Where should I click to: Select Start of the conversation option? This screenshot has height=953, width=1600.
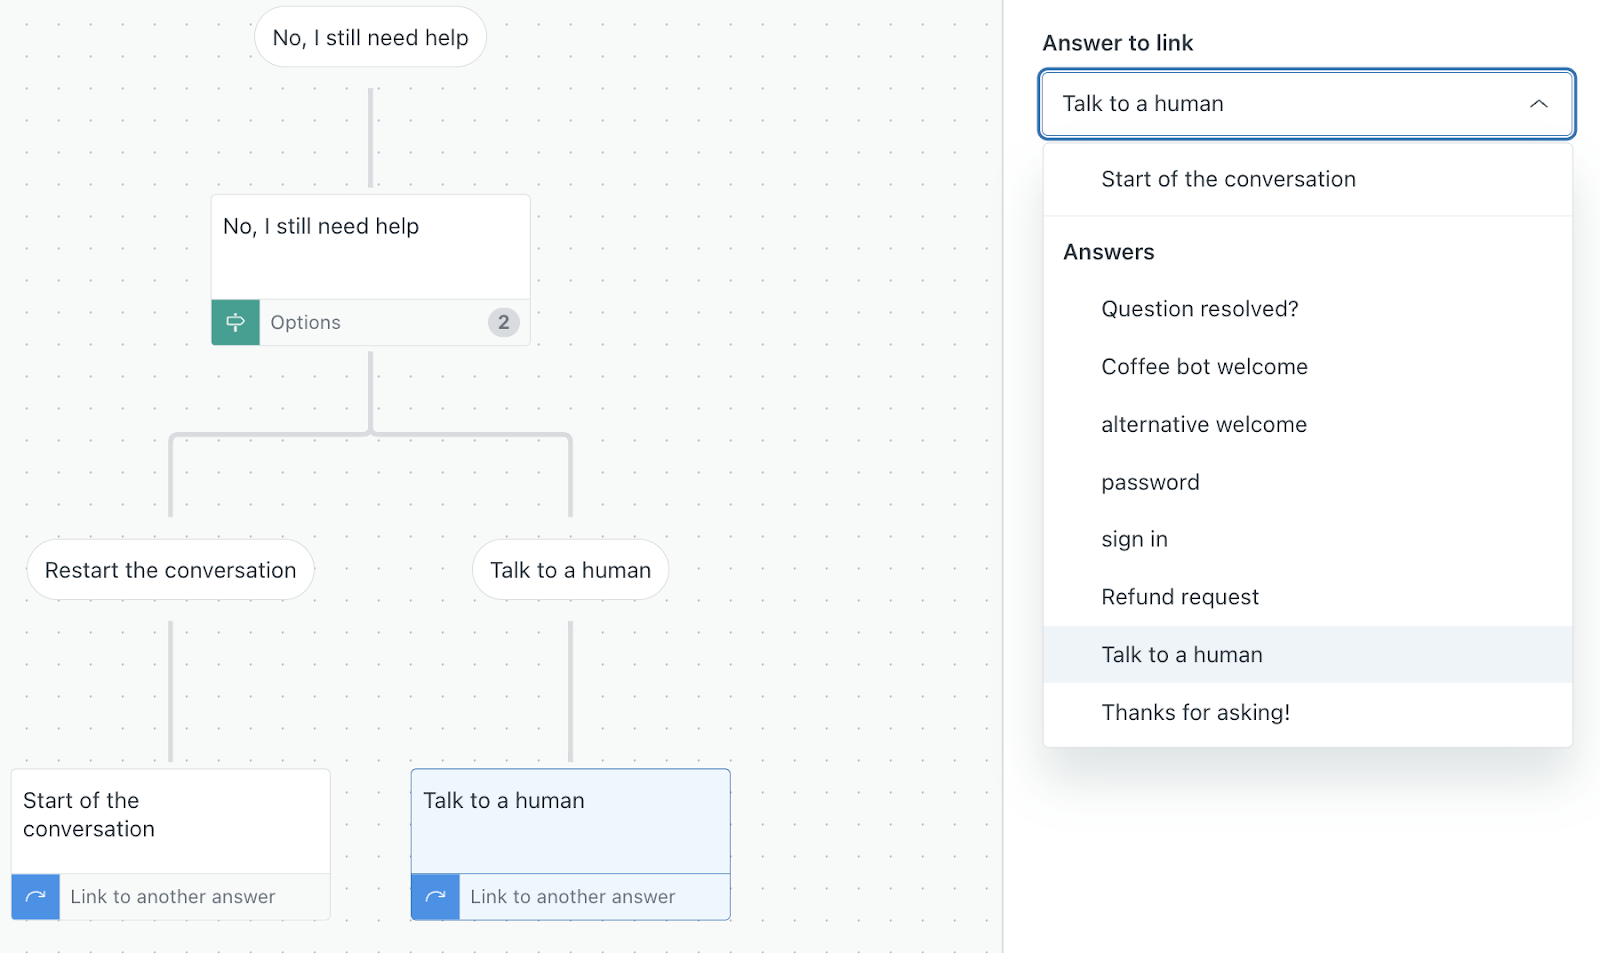pos(1228,179)
